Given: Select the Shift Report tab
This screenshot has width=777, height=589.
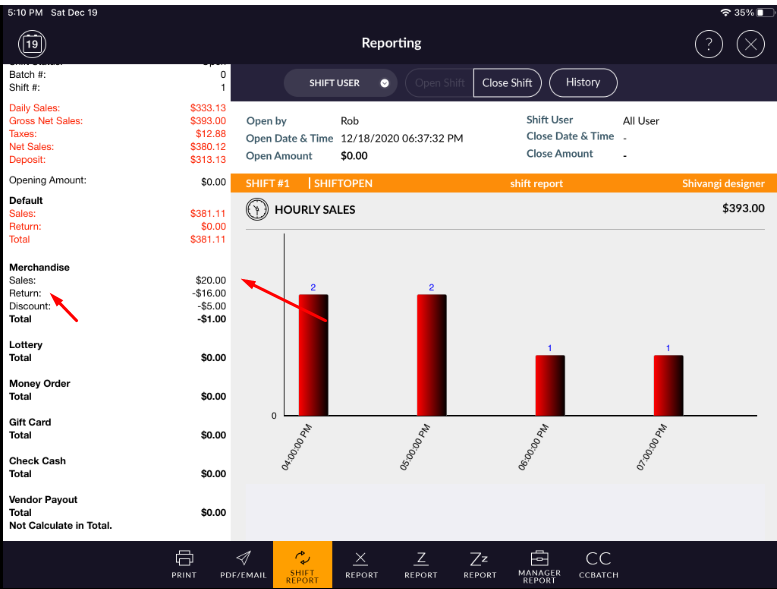Looking at the screenshot, I should pyautogui.click(x=302, y=564).
